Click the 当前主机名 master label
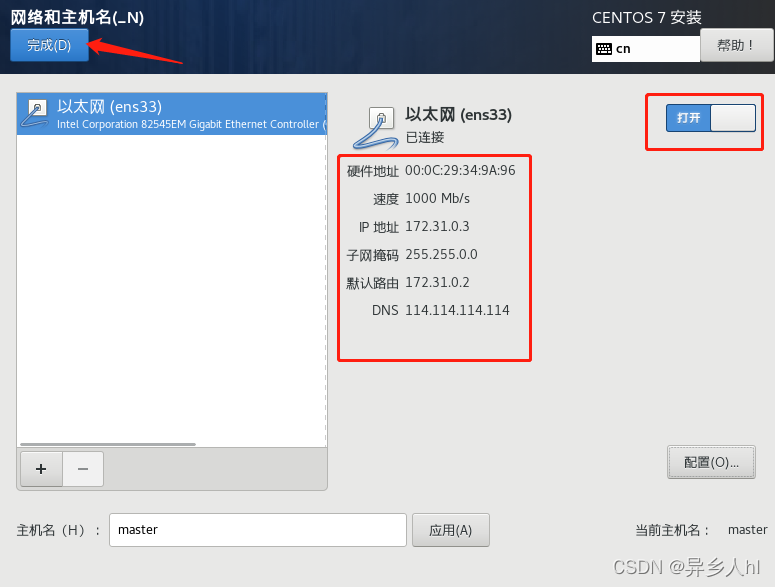This screenshot has height=587, width=775. [x=747, y=530]
